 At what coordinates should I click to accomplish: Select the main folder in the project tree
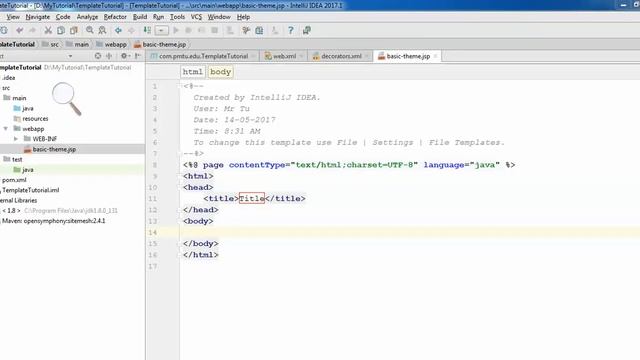(15, 98)
